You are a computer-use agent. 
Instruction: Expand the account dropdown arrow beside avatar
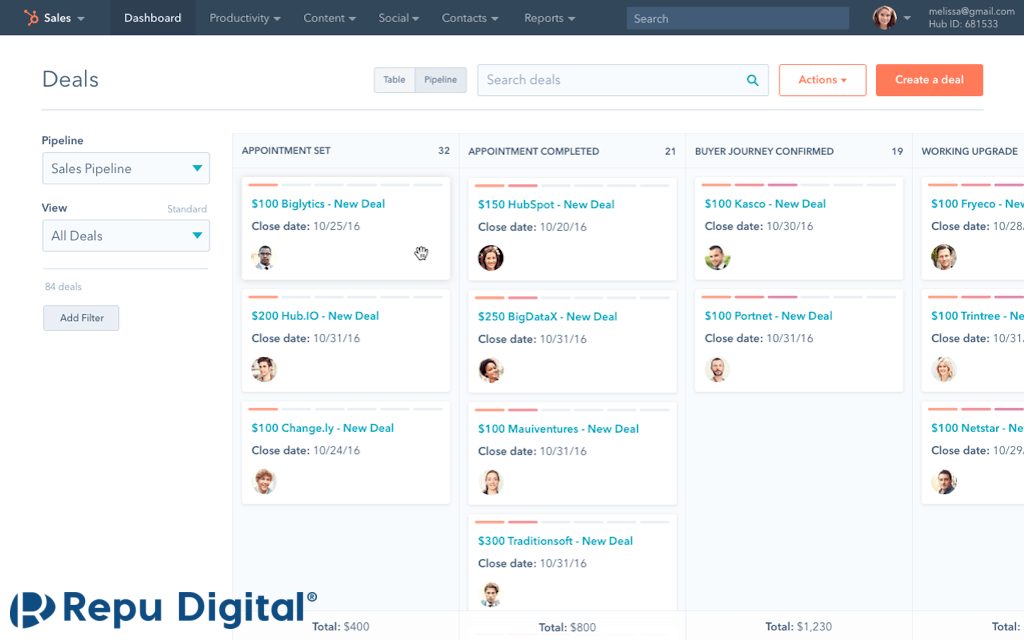[907, 18]
